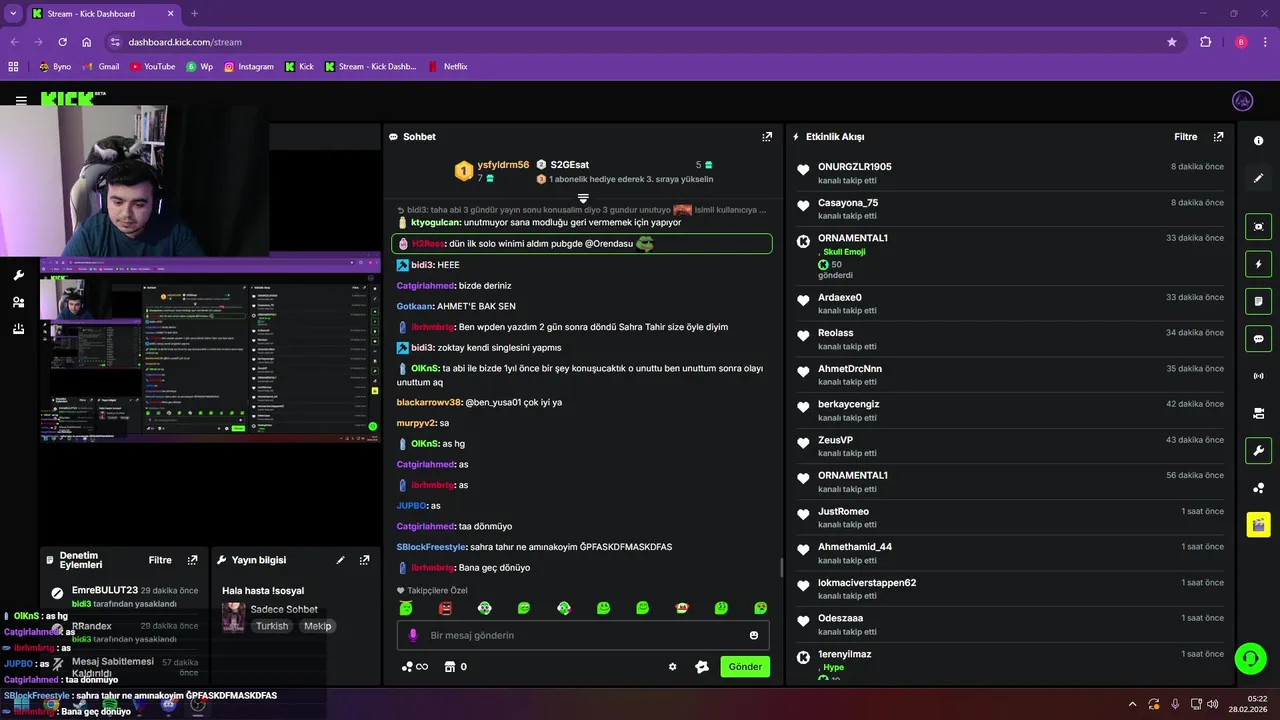
Task: Click the info icon in the right sidebar
Action: [1258, 141]
